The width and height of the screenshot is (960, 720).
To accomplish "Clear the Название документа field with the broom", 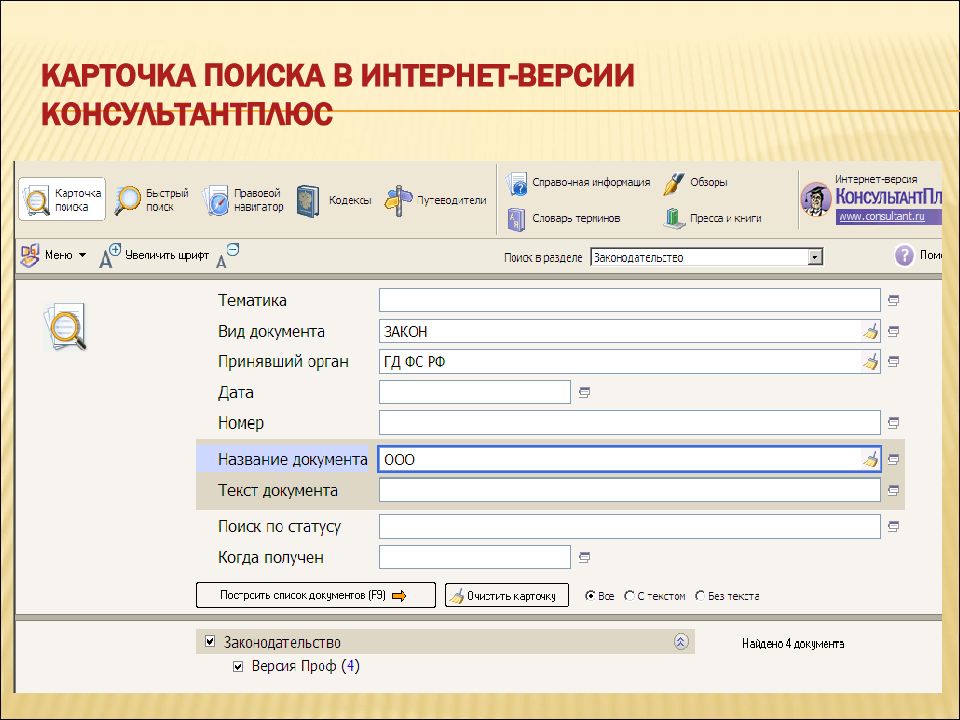I will (871, 459).
